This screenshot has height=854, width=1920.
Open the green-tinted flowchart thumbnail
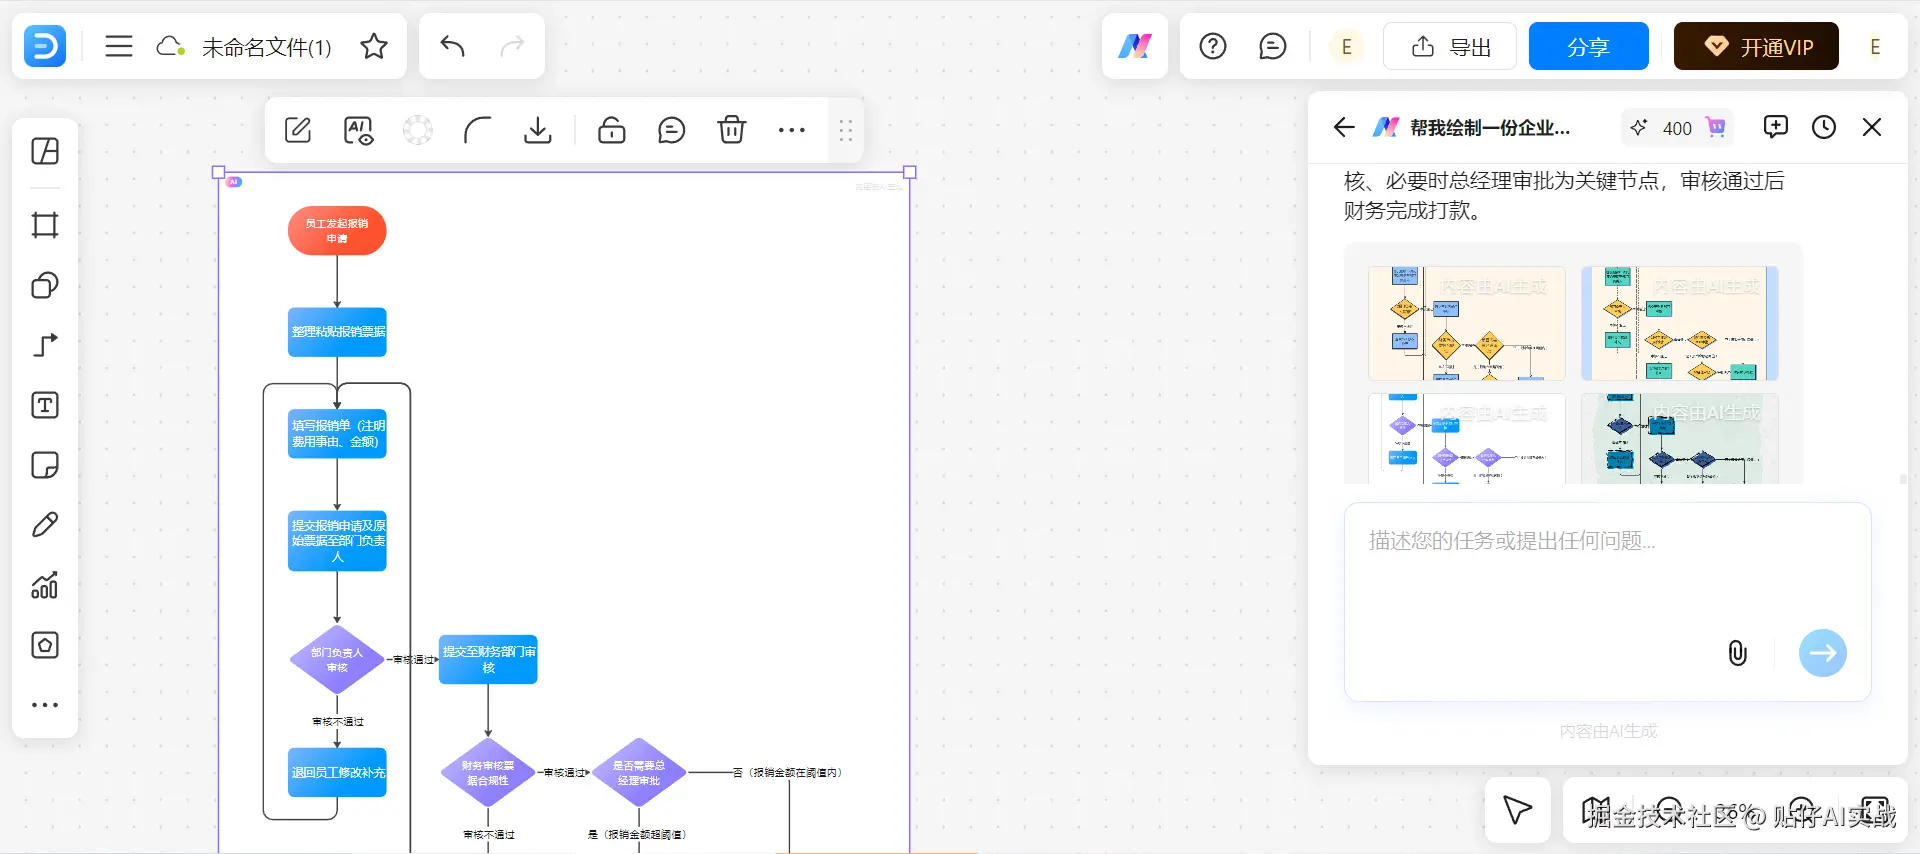[x=1680, y=438]
